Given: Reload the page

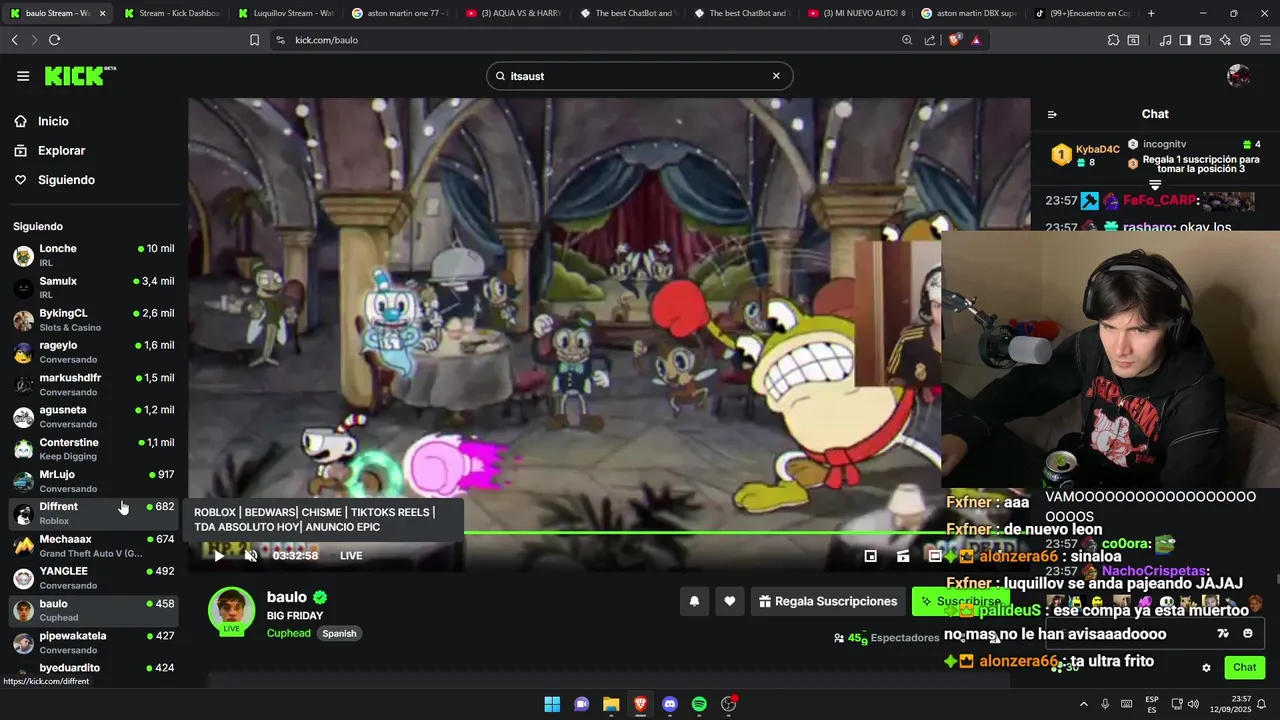Looking at the screenshot, I should coord(55,40).
